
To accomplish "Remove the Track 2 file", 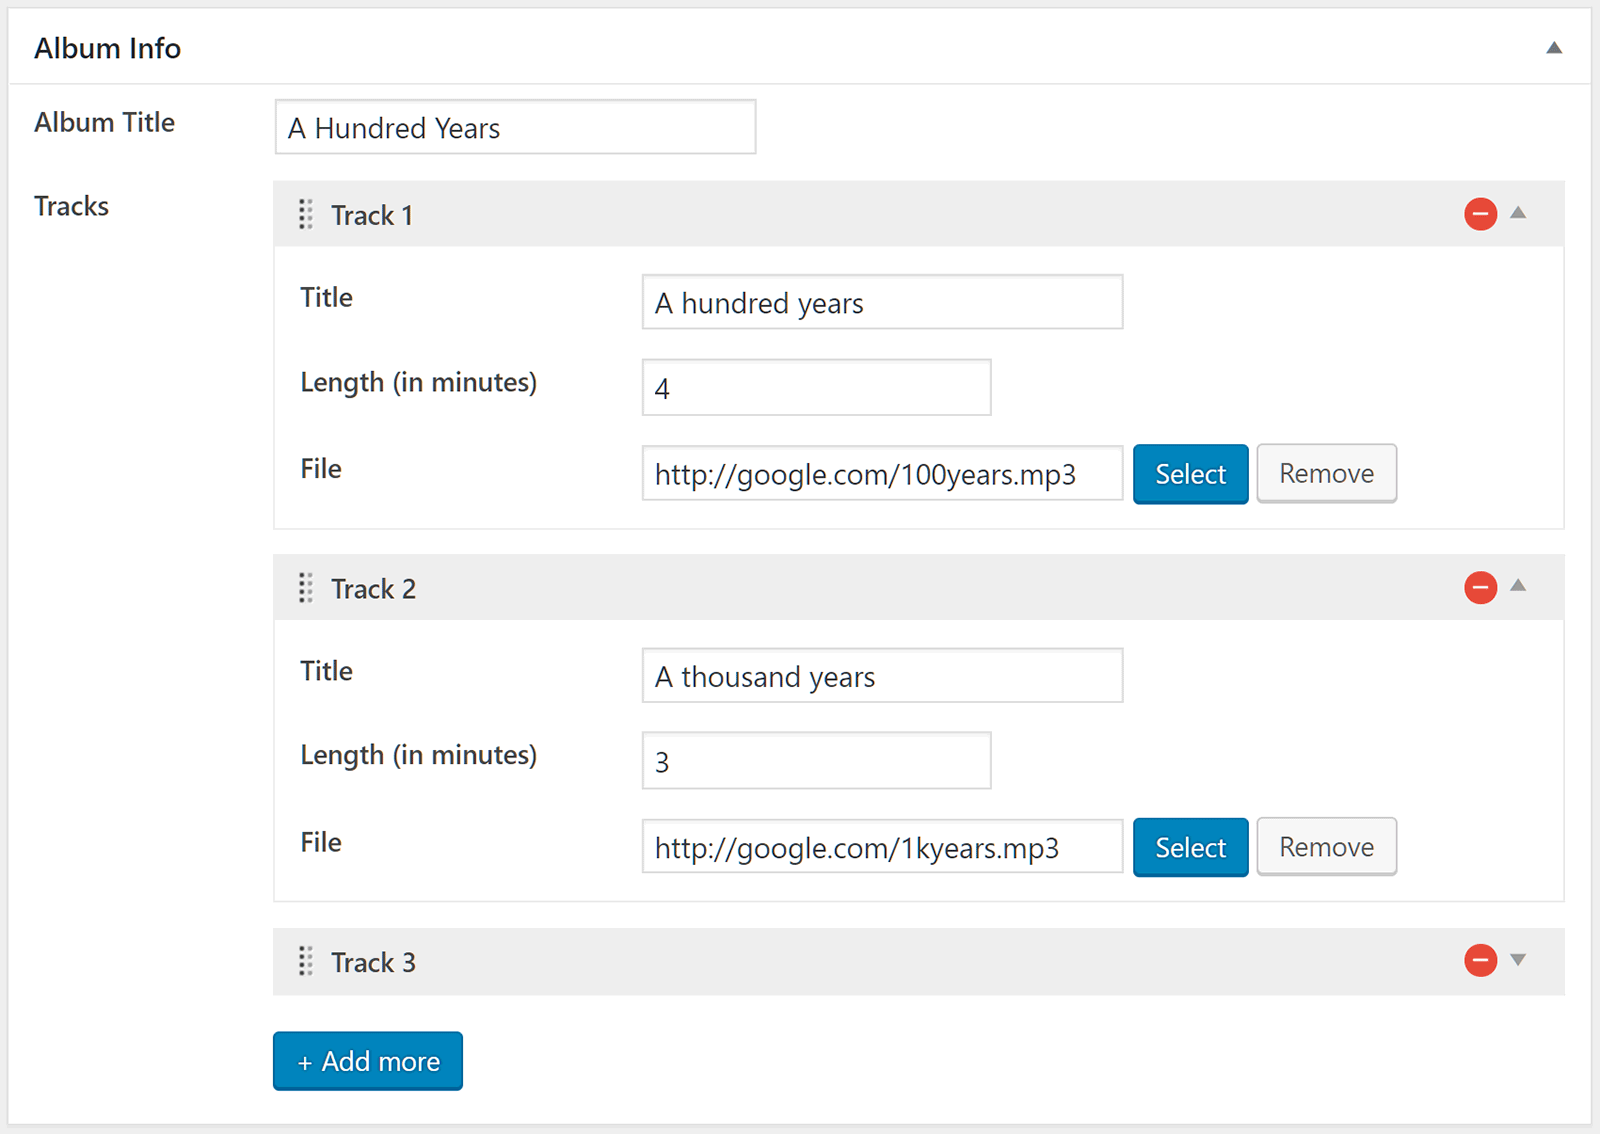I will [x=1326, y=847].
